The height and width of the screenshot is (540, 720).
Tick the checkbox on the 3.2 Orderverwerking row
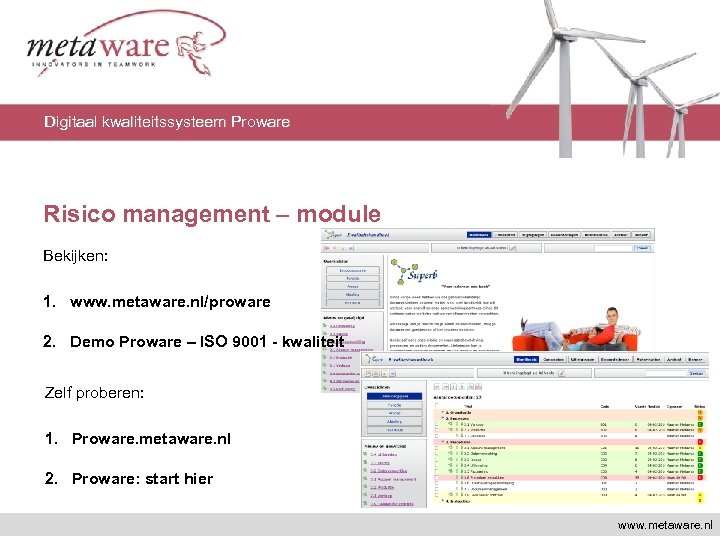click(x=437, y=454)
